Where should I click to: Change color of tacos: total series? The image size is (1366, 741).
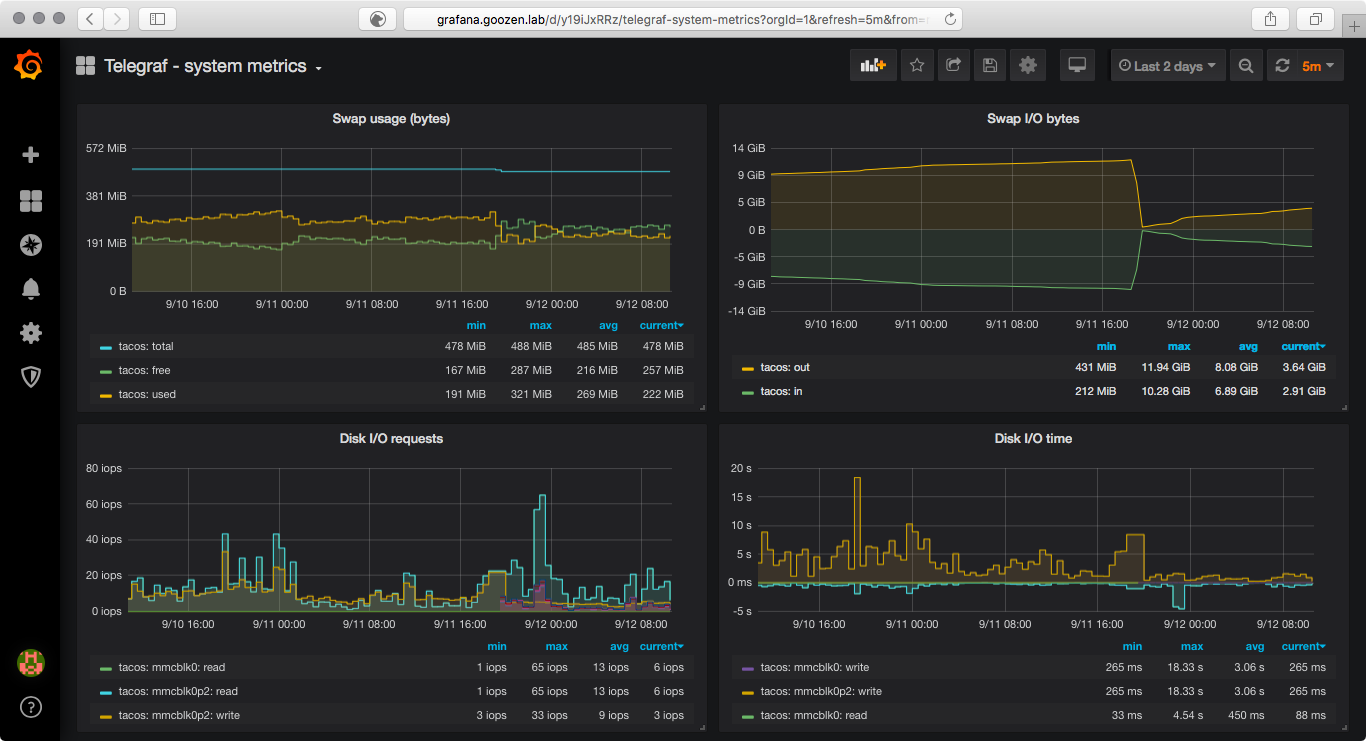pos(106,347)
